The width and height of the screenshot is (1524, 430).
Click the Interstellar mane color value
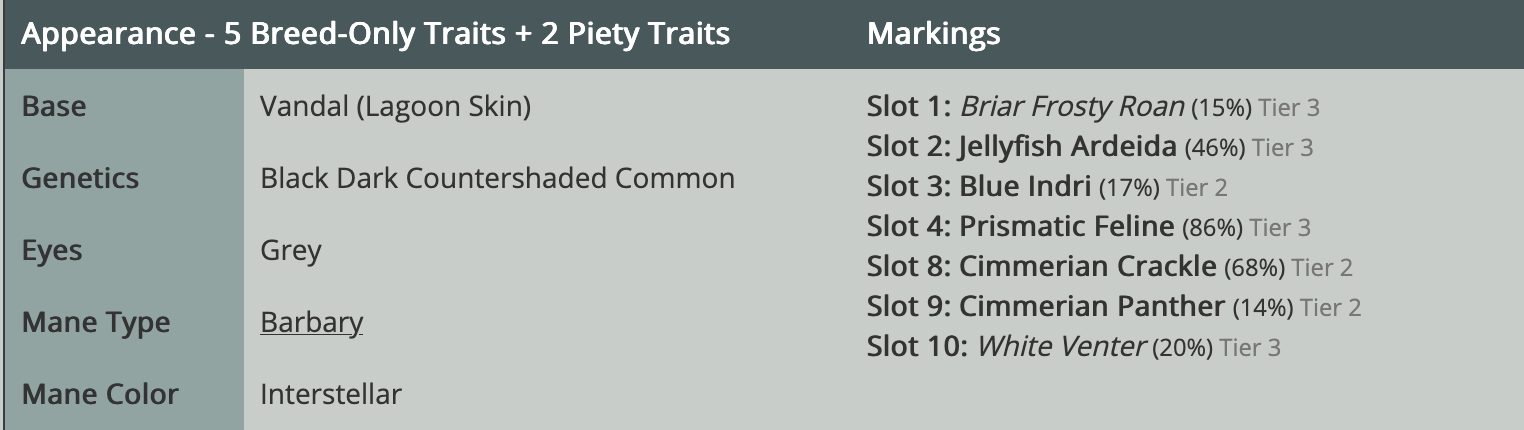pos(331,395)
